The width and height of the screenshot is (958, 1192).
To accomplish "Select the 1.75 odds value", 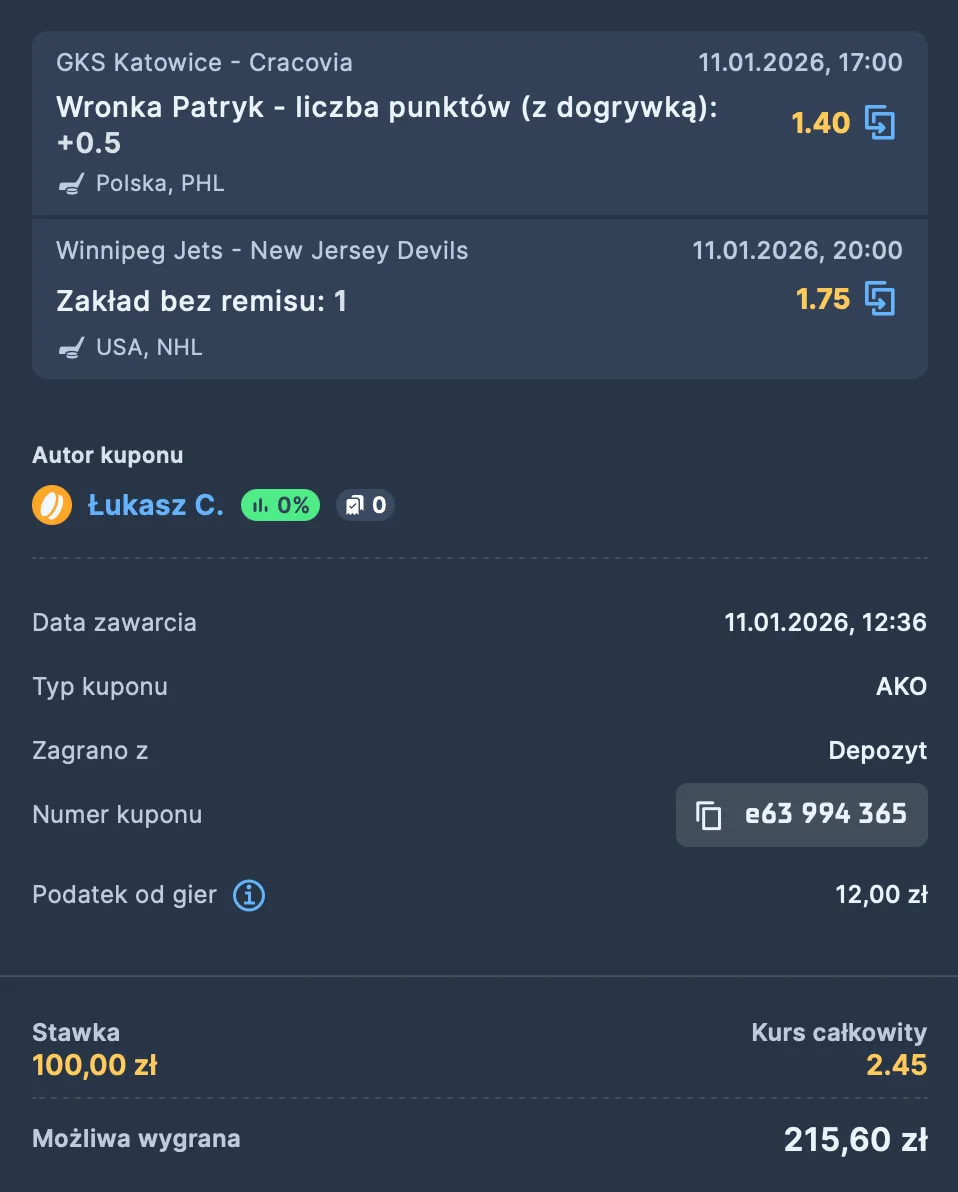I will tap(822, 298).
